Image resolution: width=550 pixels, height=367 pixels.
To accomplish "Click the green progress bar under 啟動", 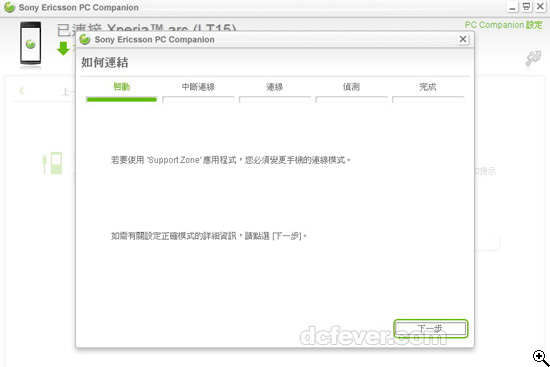I will 121,100.
